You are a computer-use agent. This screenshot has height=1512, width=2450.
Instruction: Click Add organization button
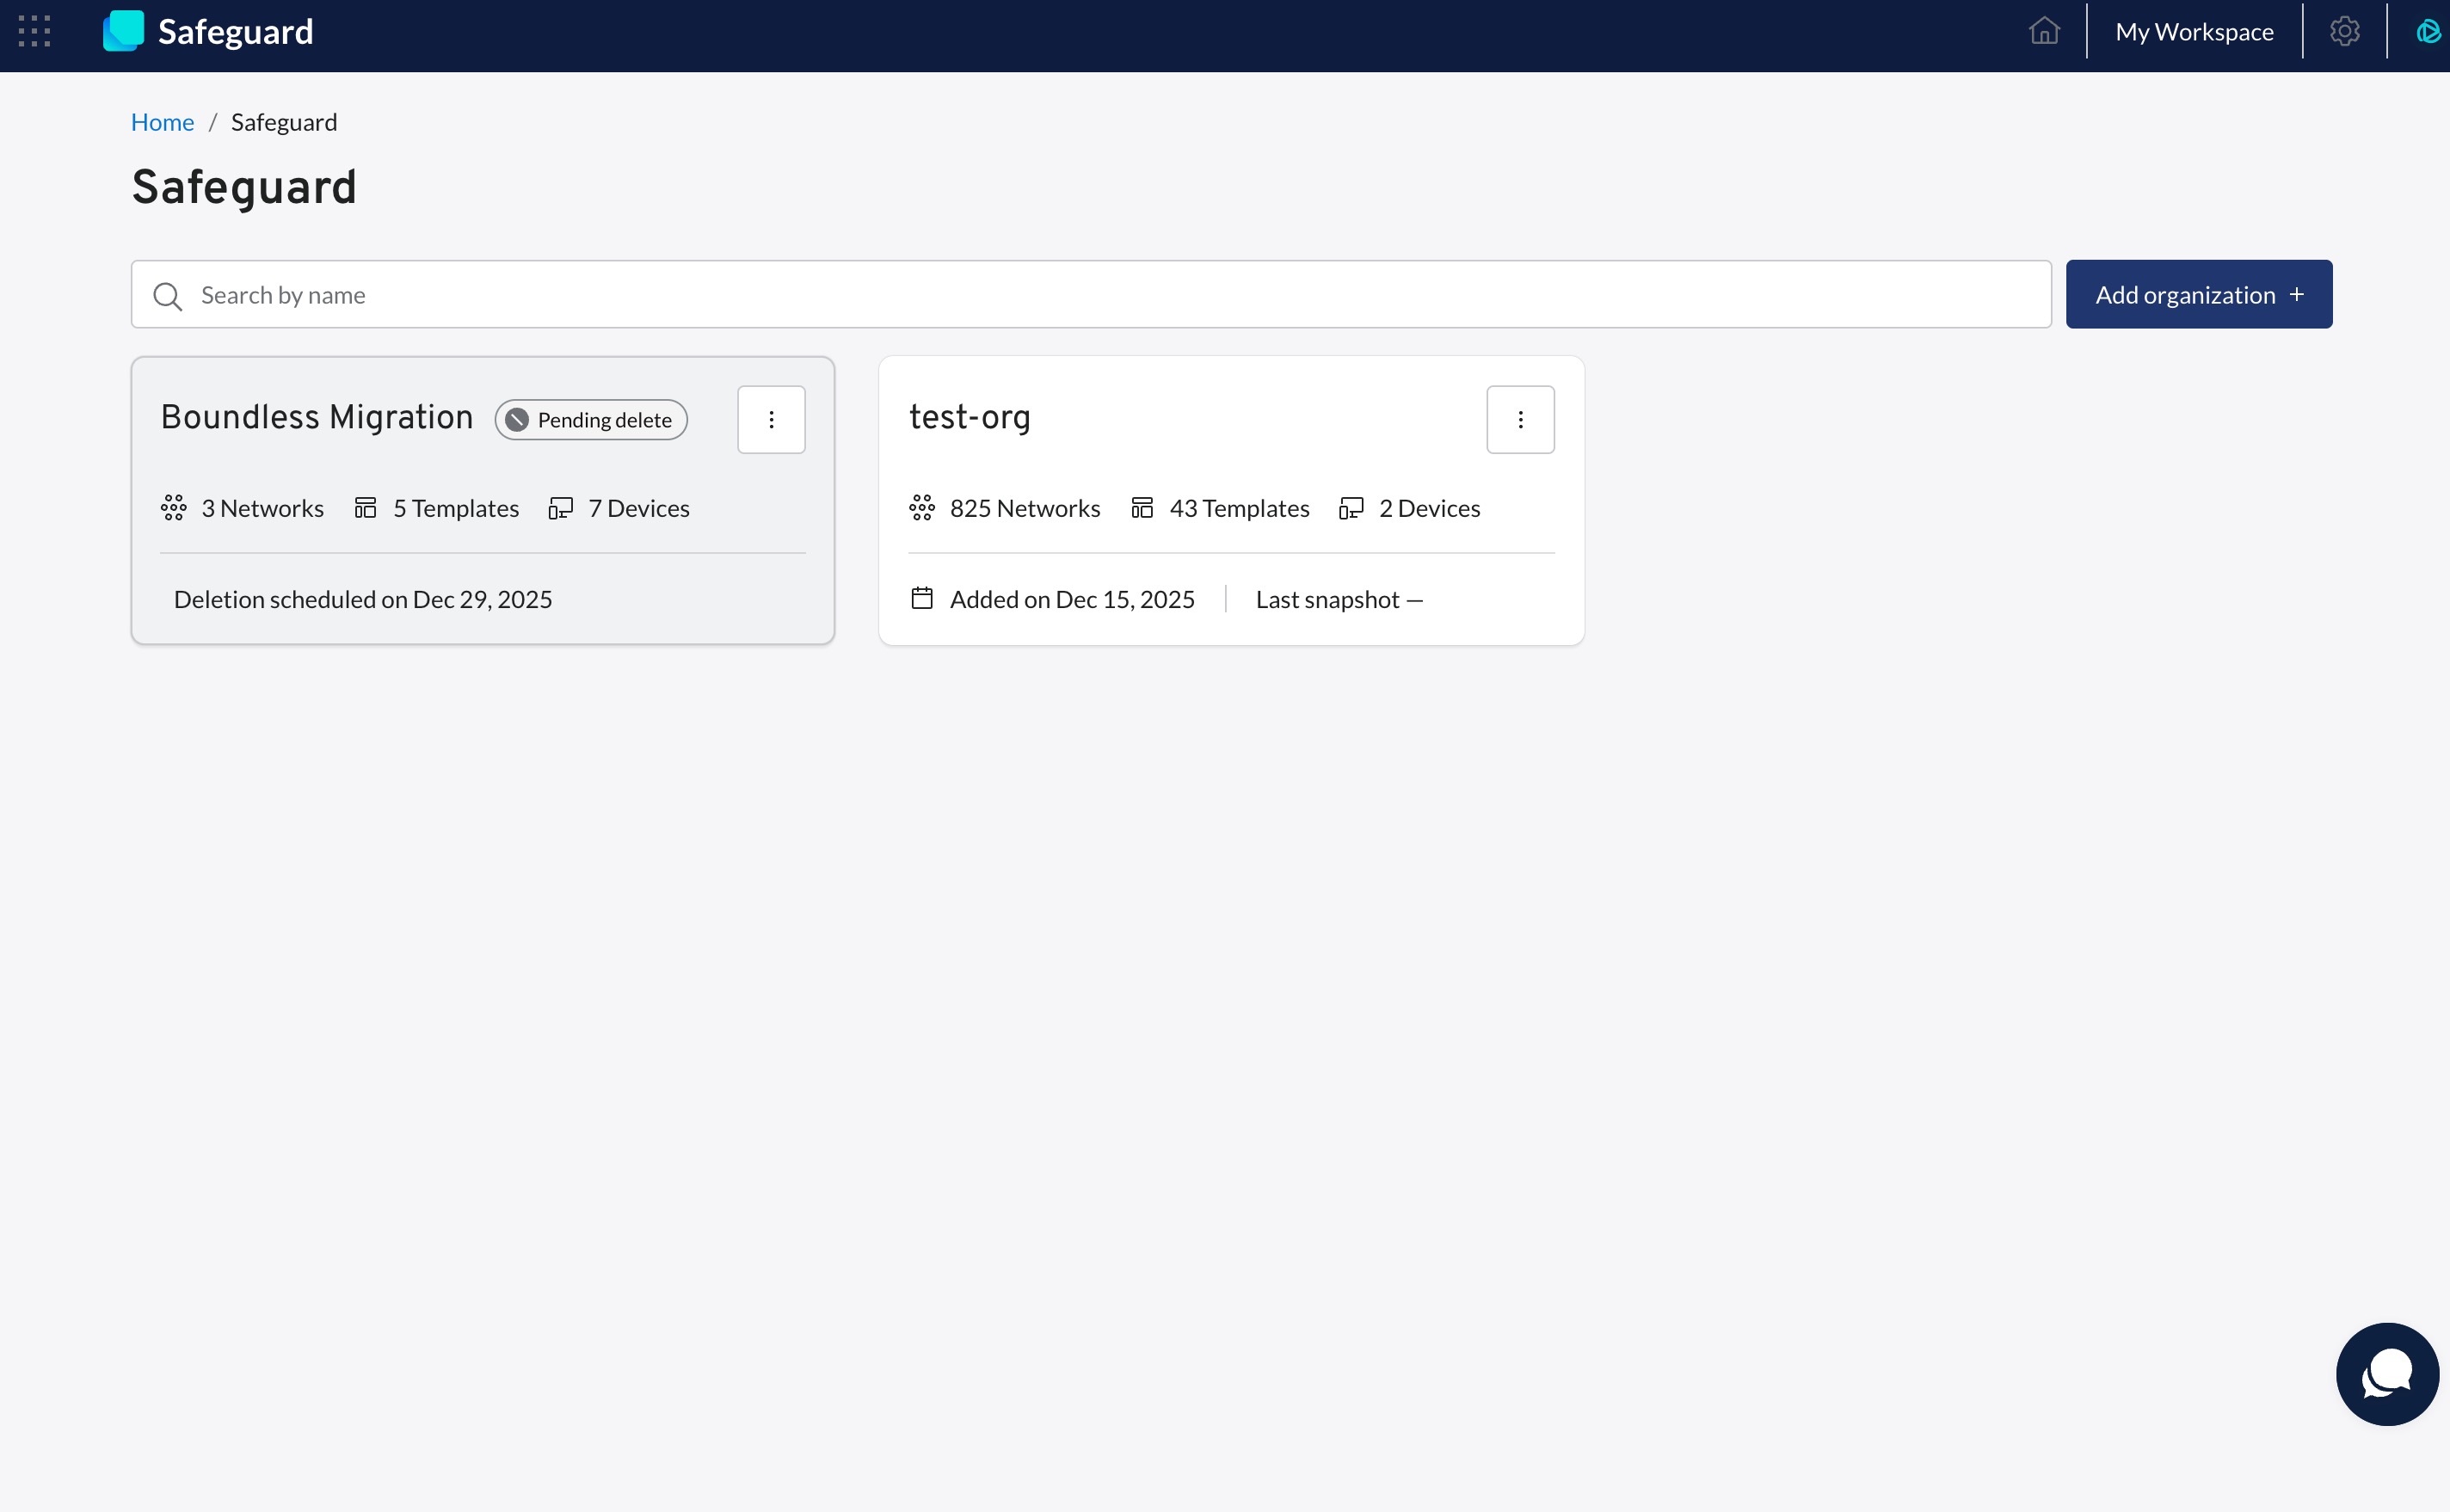(2198, 295)
